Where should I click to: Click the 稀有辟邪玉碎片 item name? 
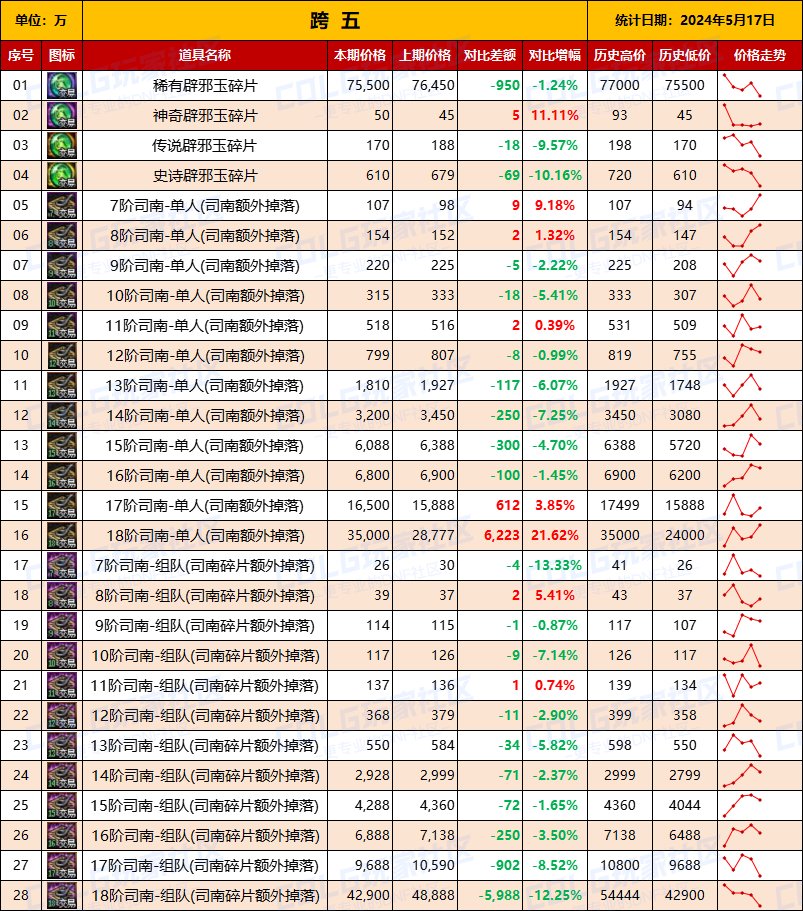pyautogui.click(x=205, y=85)
